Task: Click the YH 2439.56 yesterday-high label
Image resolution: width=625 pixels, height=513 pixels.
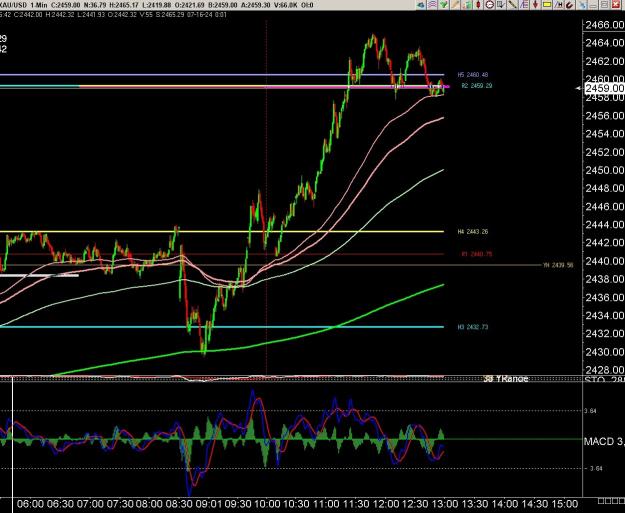Action: coord(558,265)
